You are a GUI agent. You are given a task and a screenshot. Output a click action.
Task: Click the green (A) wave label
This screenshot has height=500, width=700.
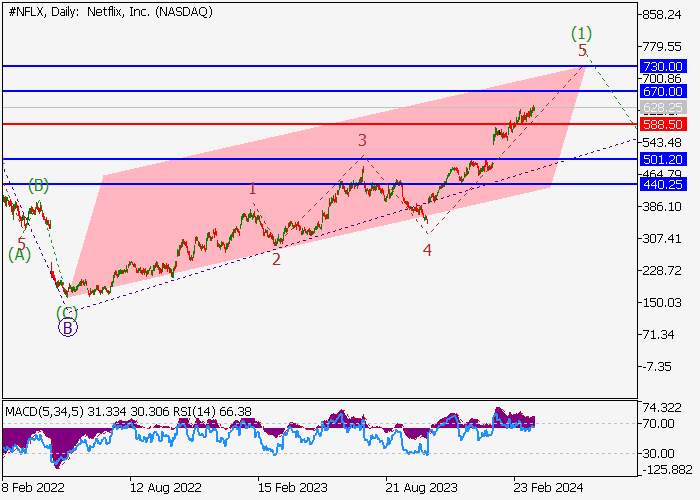pos(20,255)
